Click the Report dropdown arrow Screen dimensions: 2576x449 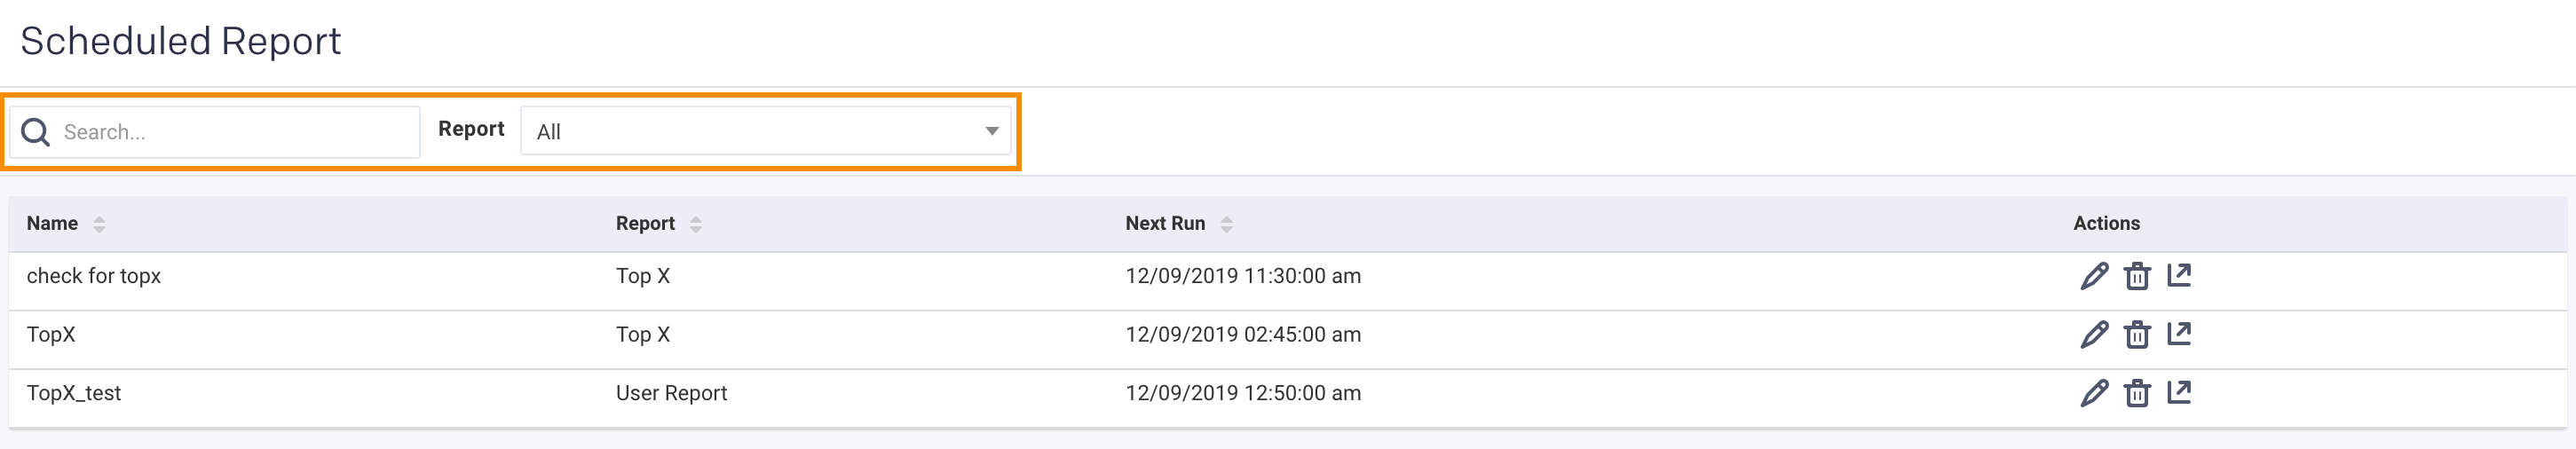[991, 131]
